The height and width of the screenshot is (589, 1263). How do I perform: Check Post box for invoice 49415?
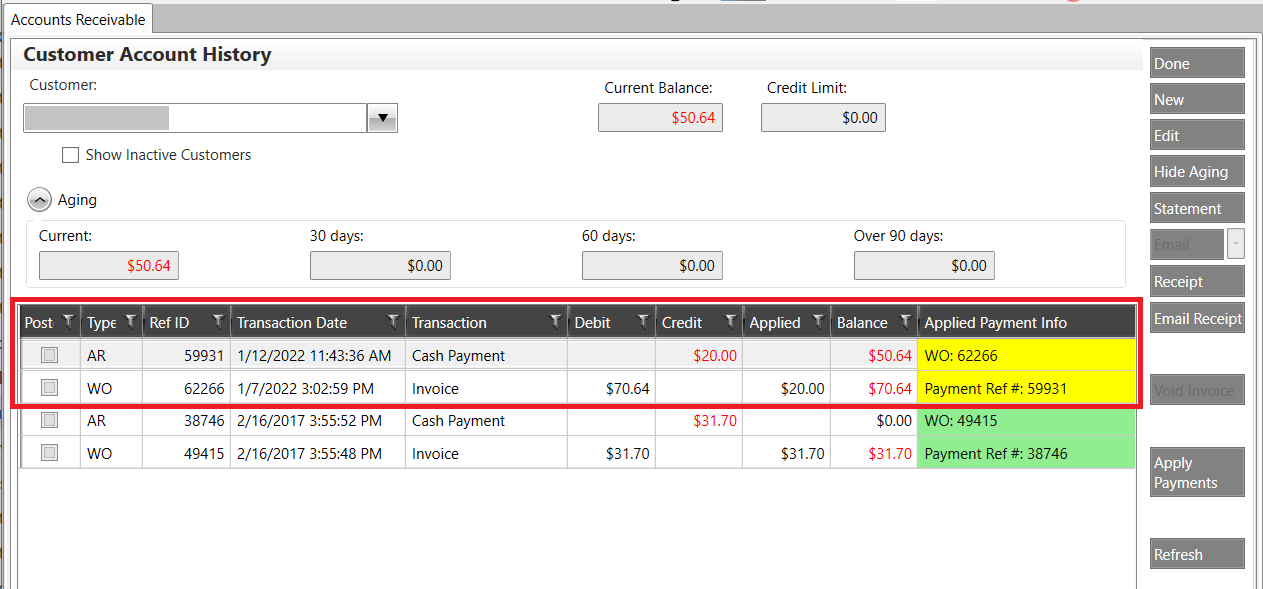[x=49, y=453]
